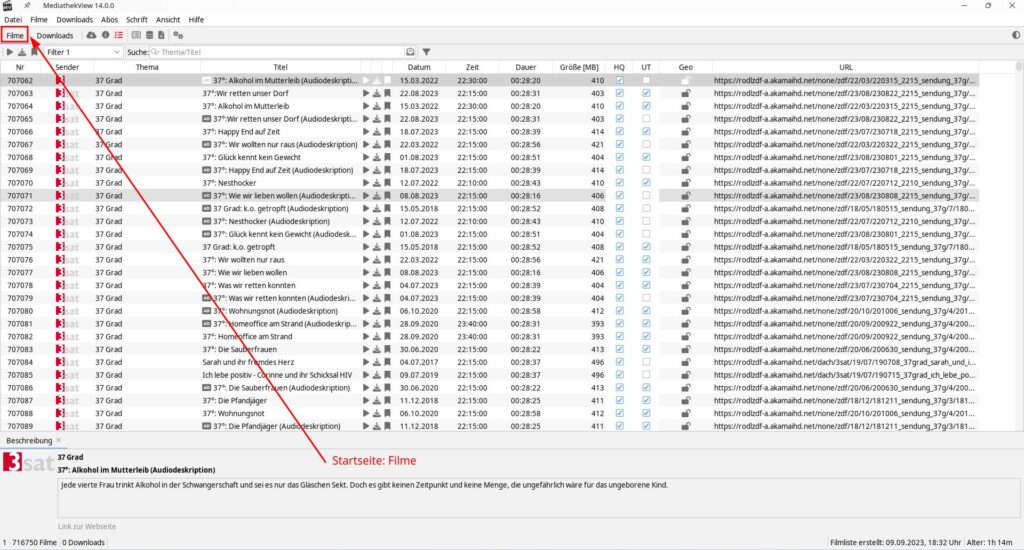Viewport: 1024px width, 550px height.
Task: Toggle UT checkbox in row 707089
Action: pos(646,426)
